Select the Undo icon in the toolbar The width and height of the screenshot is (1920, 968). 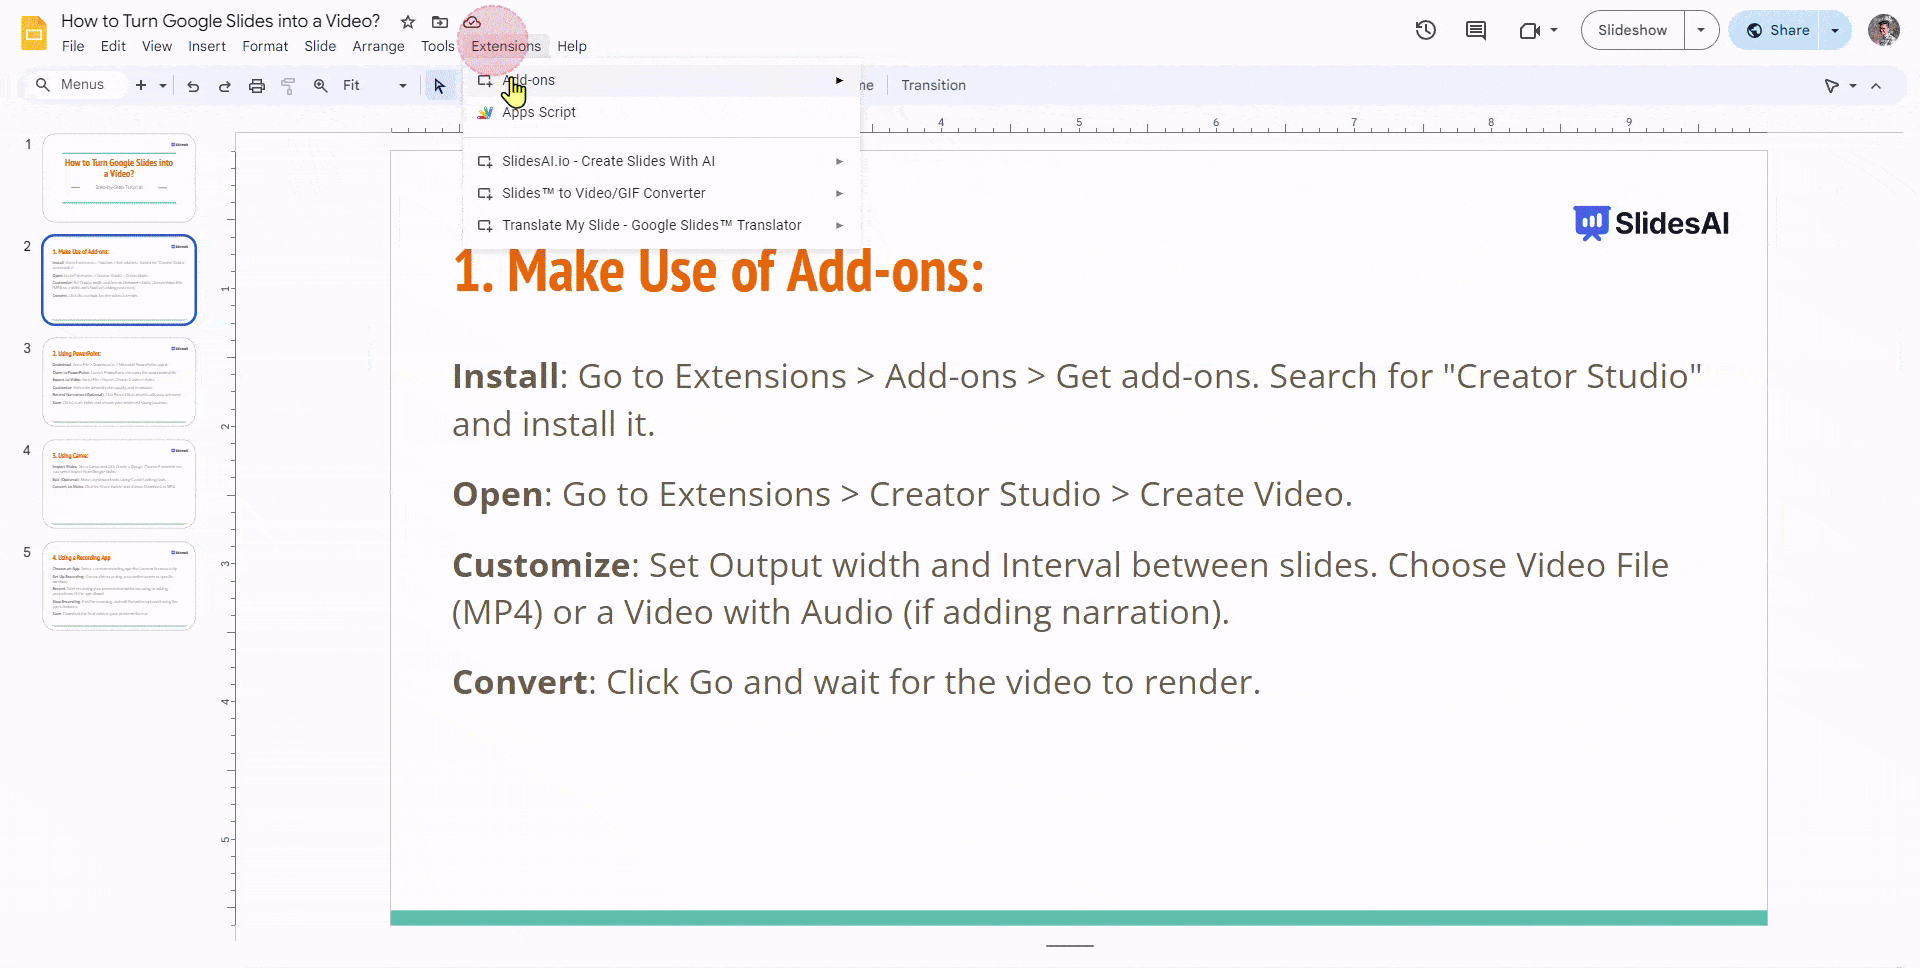[x=193, y=85]
